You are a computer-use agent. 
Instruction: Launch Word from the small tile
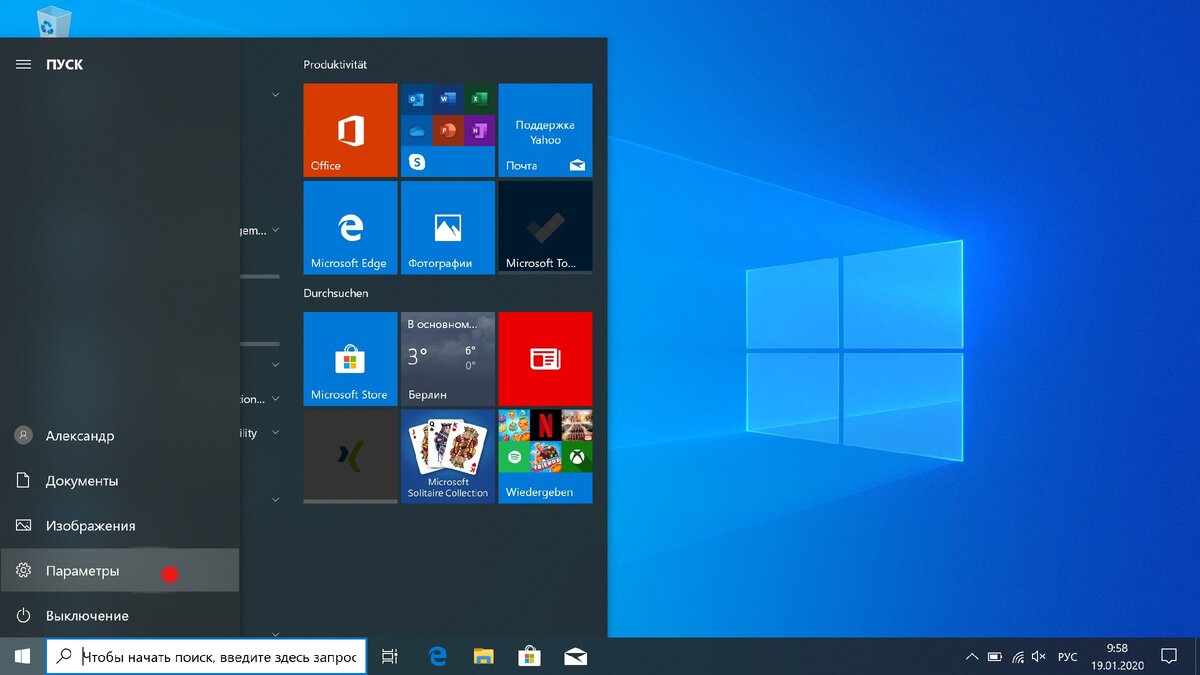pos(448,99)
